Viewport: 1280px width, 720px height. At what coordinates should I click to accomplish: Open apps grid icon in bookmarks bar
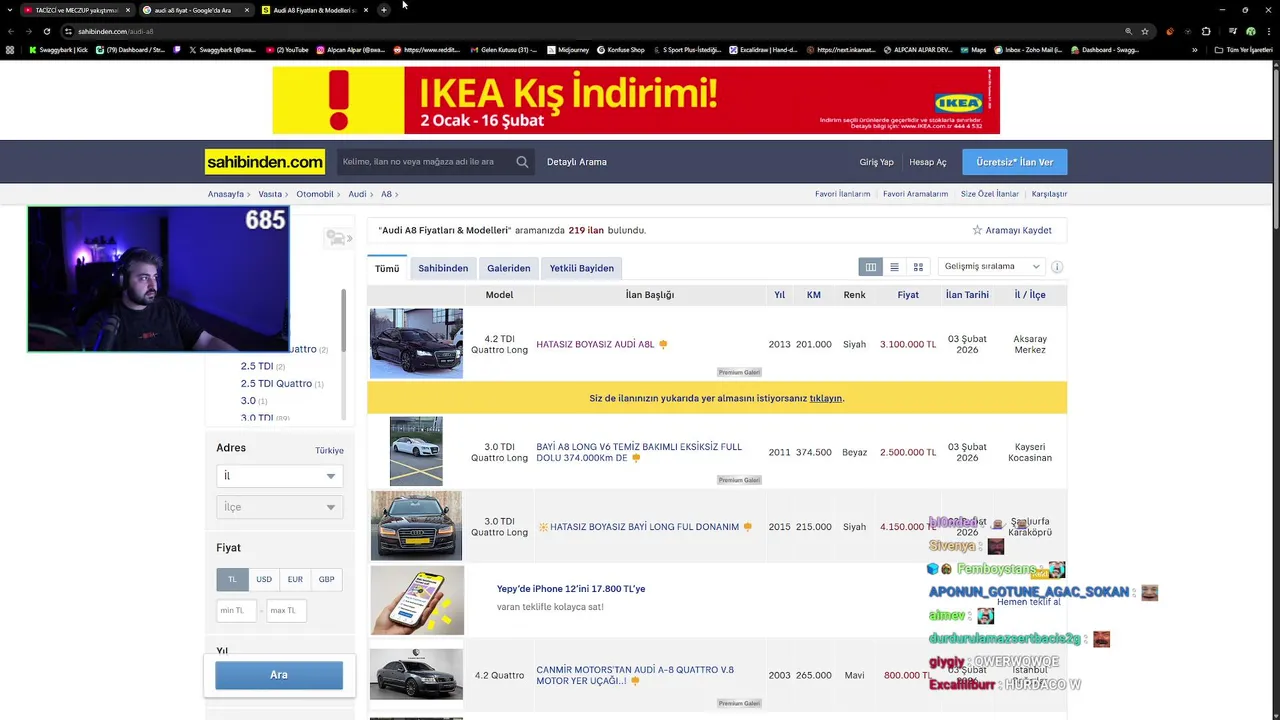10,50
